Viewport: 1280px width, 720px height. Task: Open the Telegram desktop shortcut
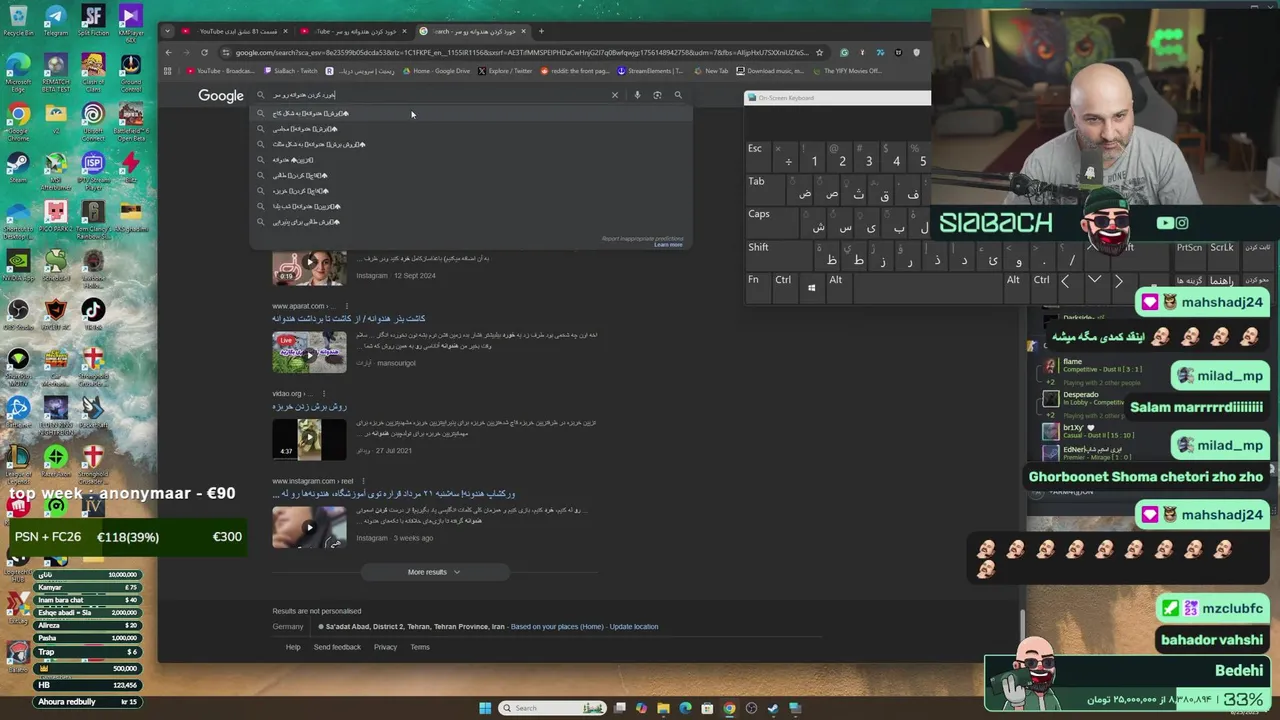coord(55,19)
